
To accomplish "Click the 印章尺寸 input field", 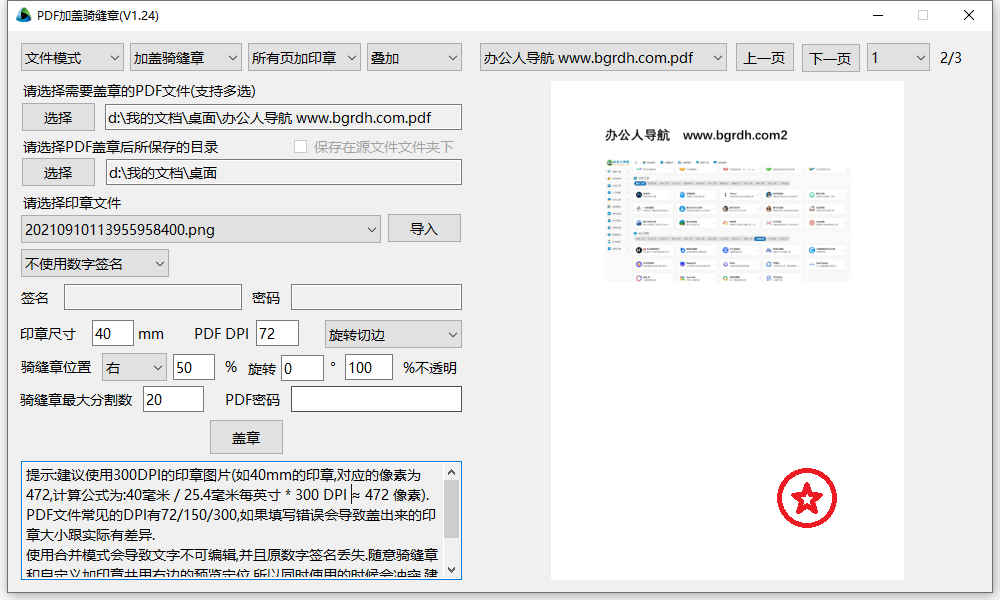I will (113, 334).
